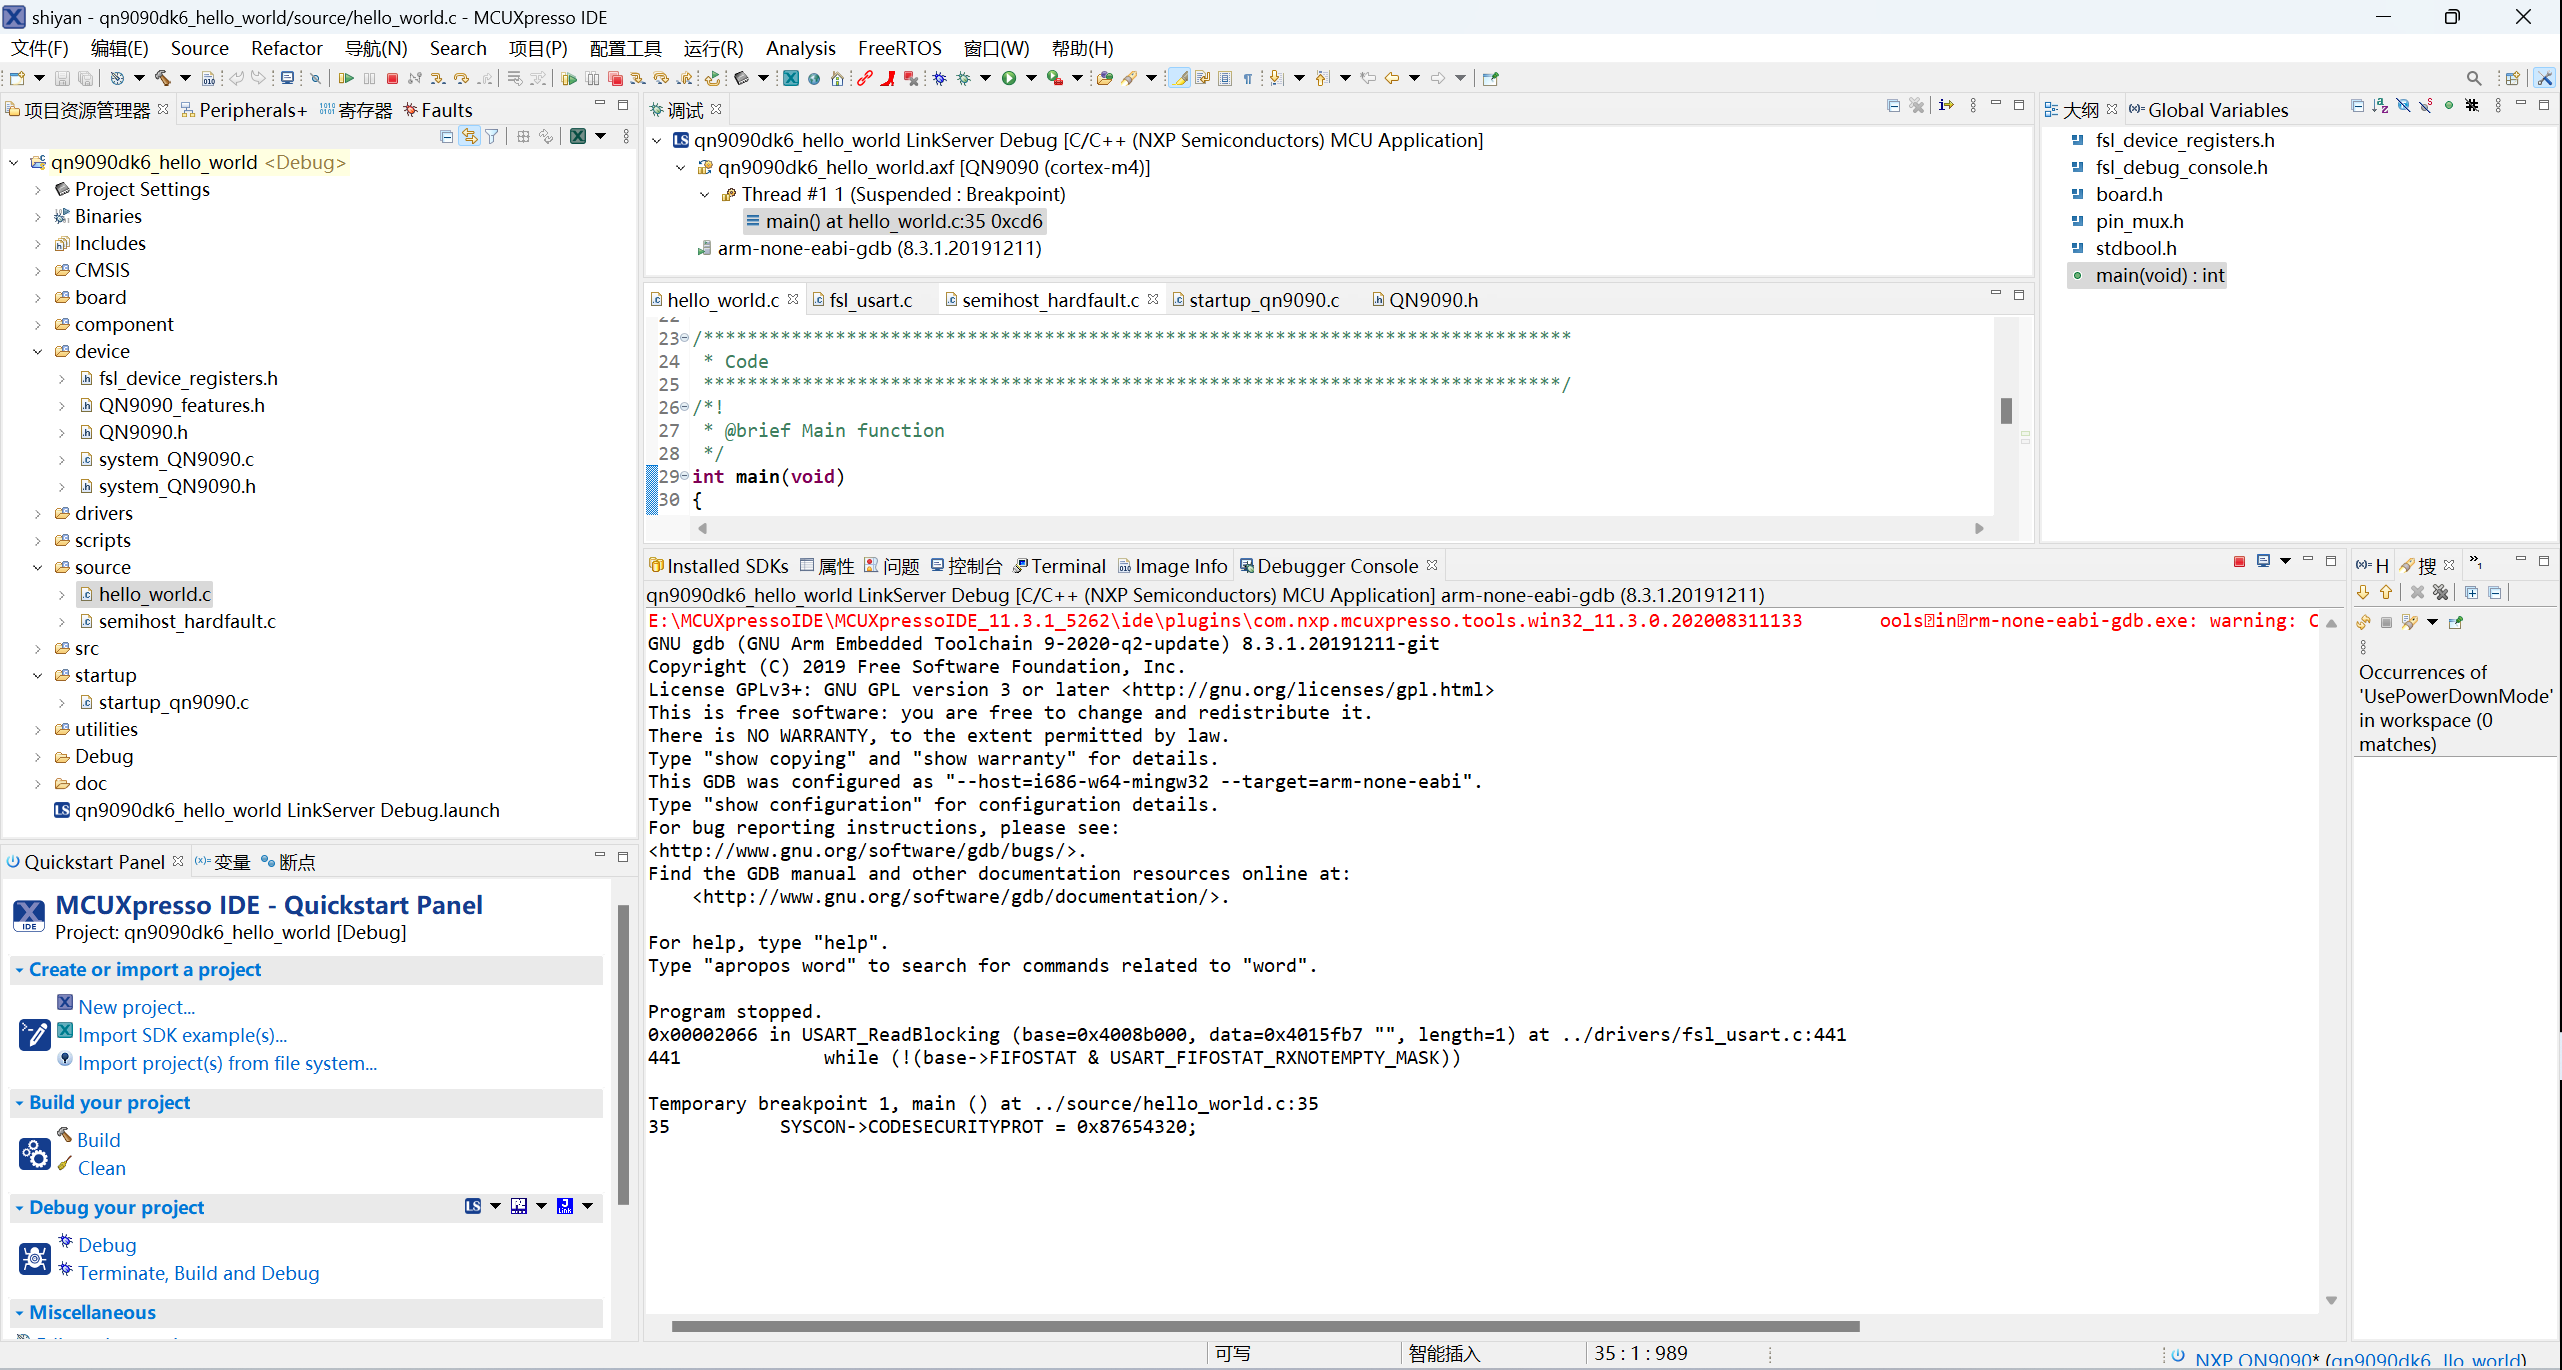Screen dimensions: 2562x1370
Task: Enable Link with Editor in the explorer toolbar
Action: [470, 136]
